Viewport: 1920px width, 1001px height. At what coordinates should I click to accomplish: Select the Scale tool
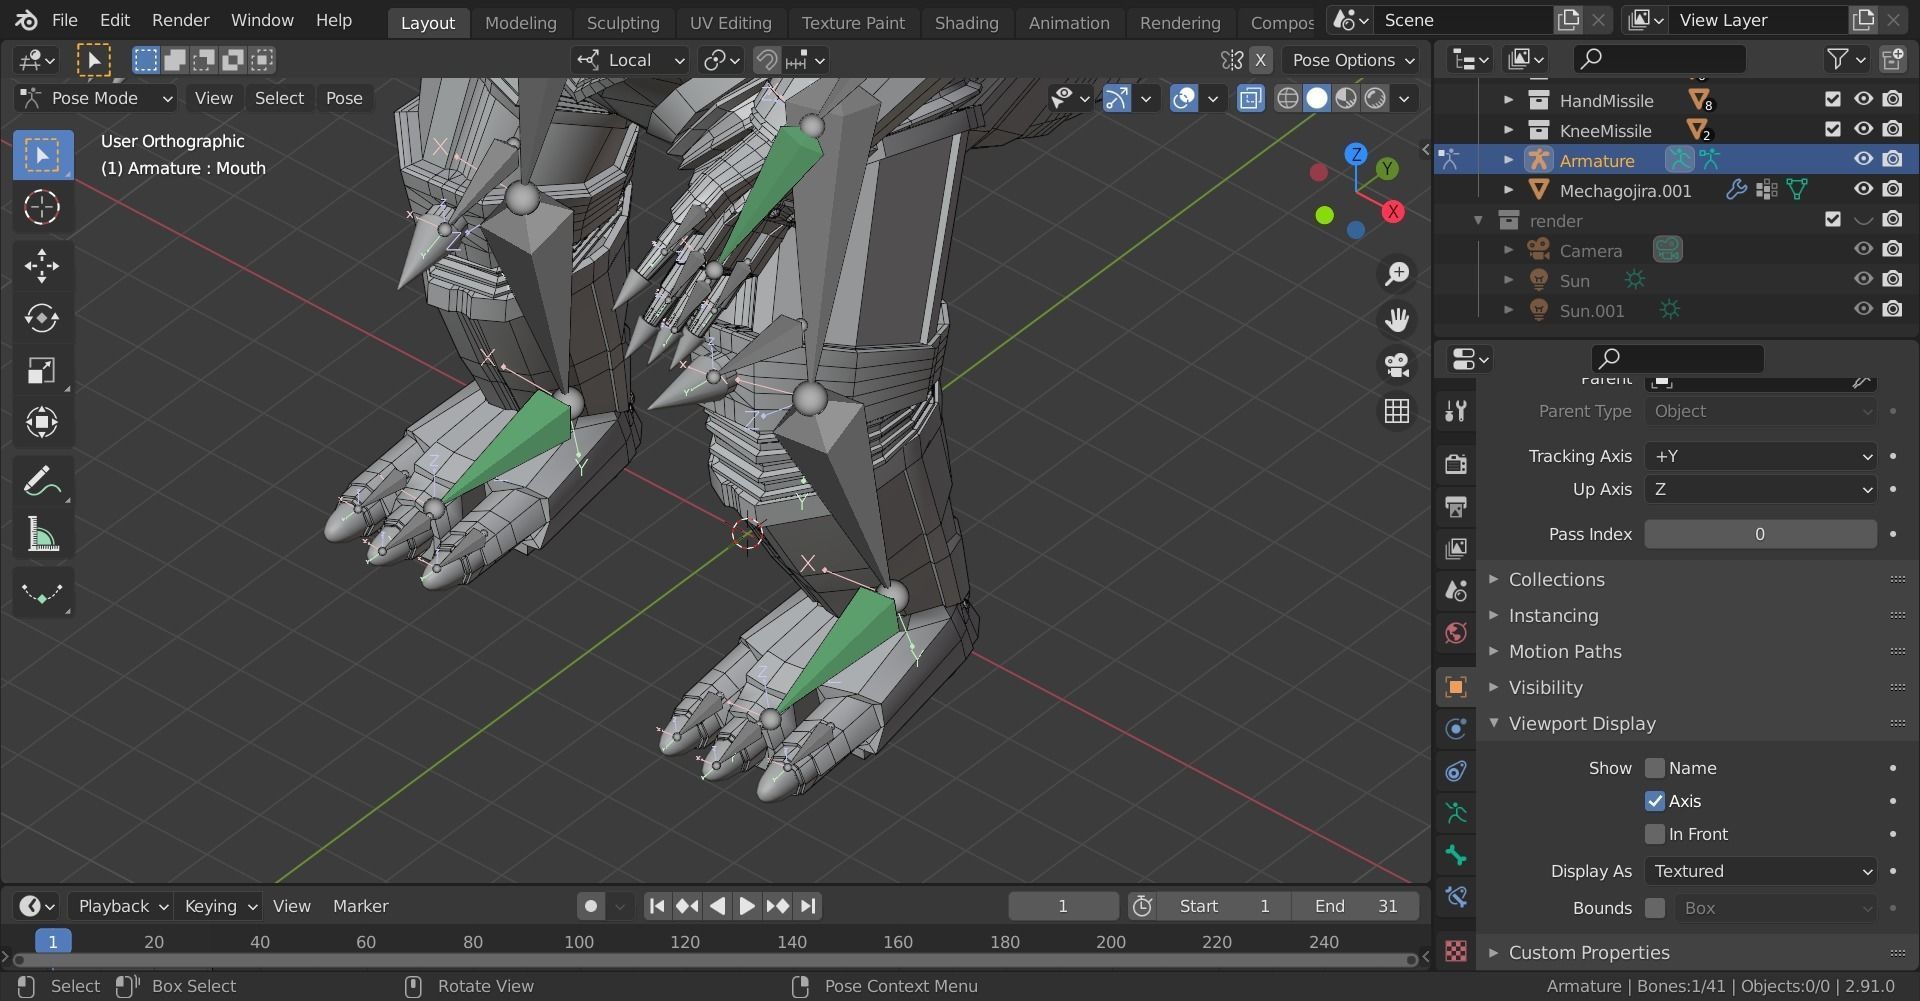coord(42,371)
